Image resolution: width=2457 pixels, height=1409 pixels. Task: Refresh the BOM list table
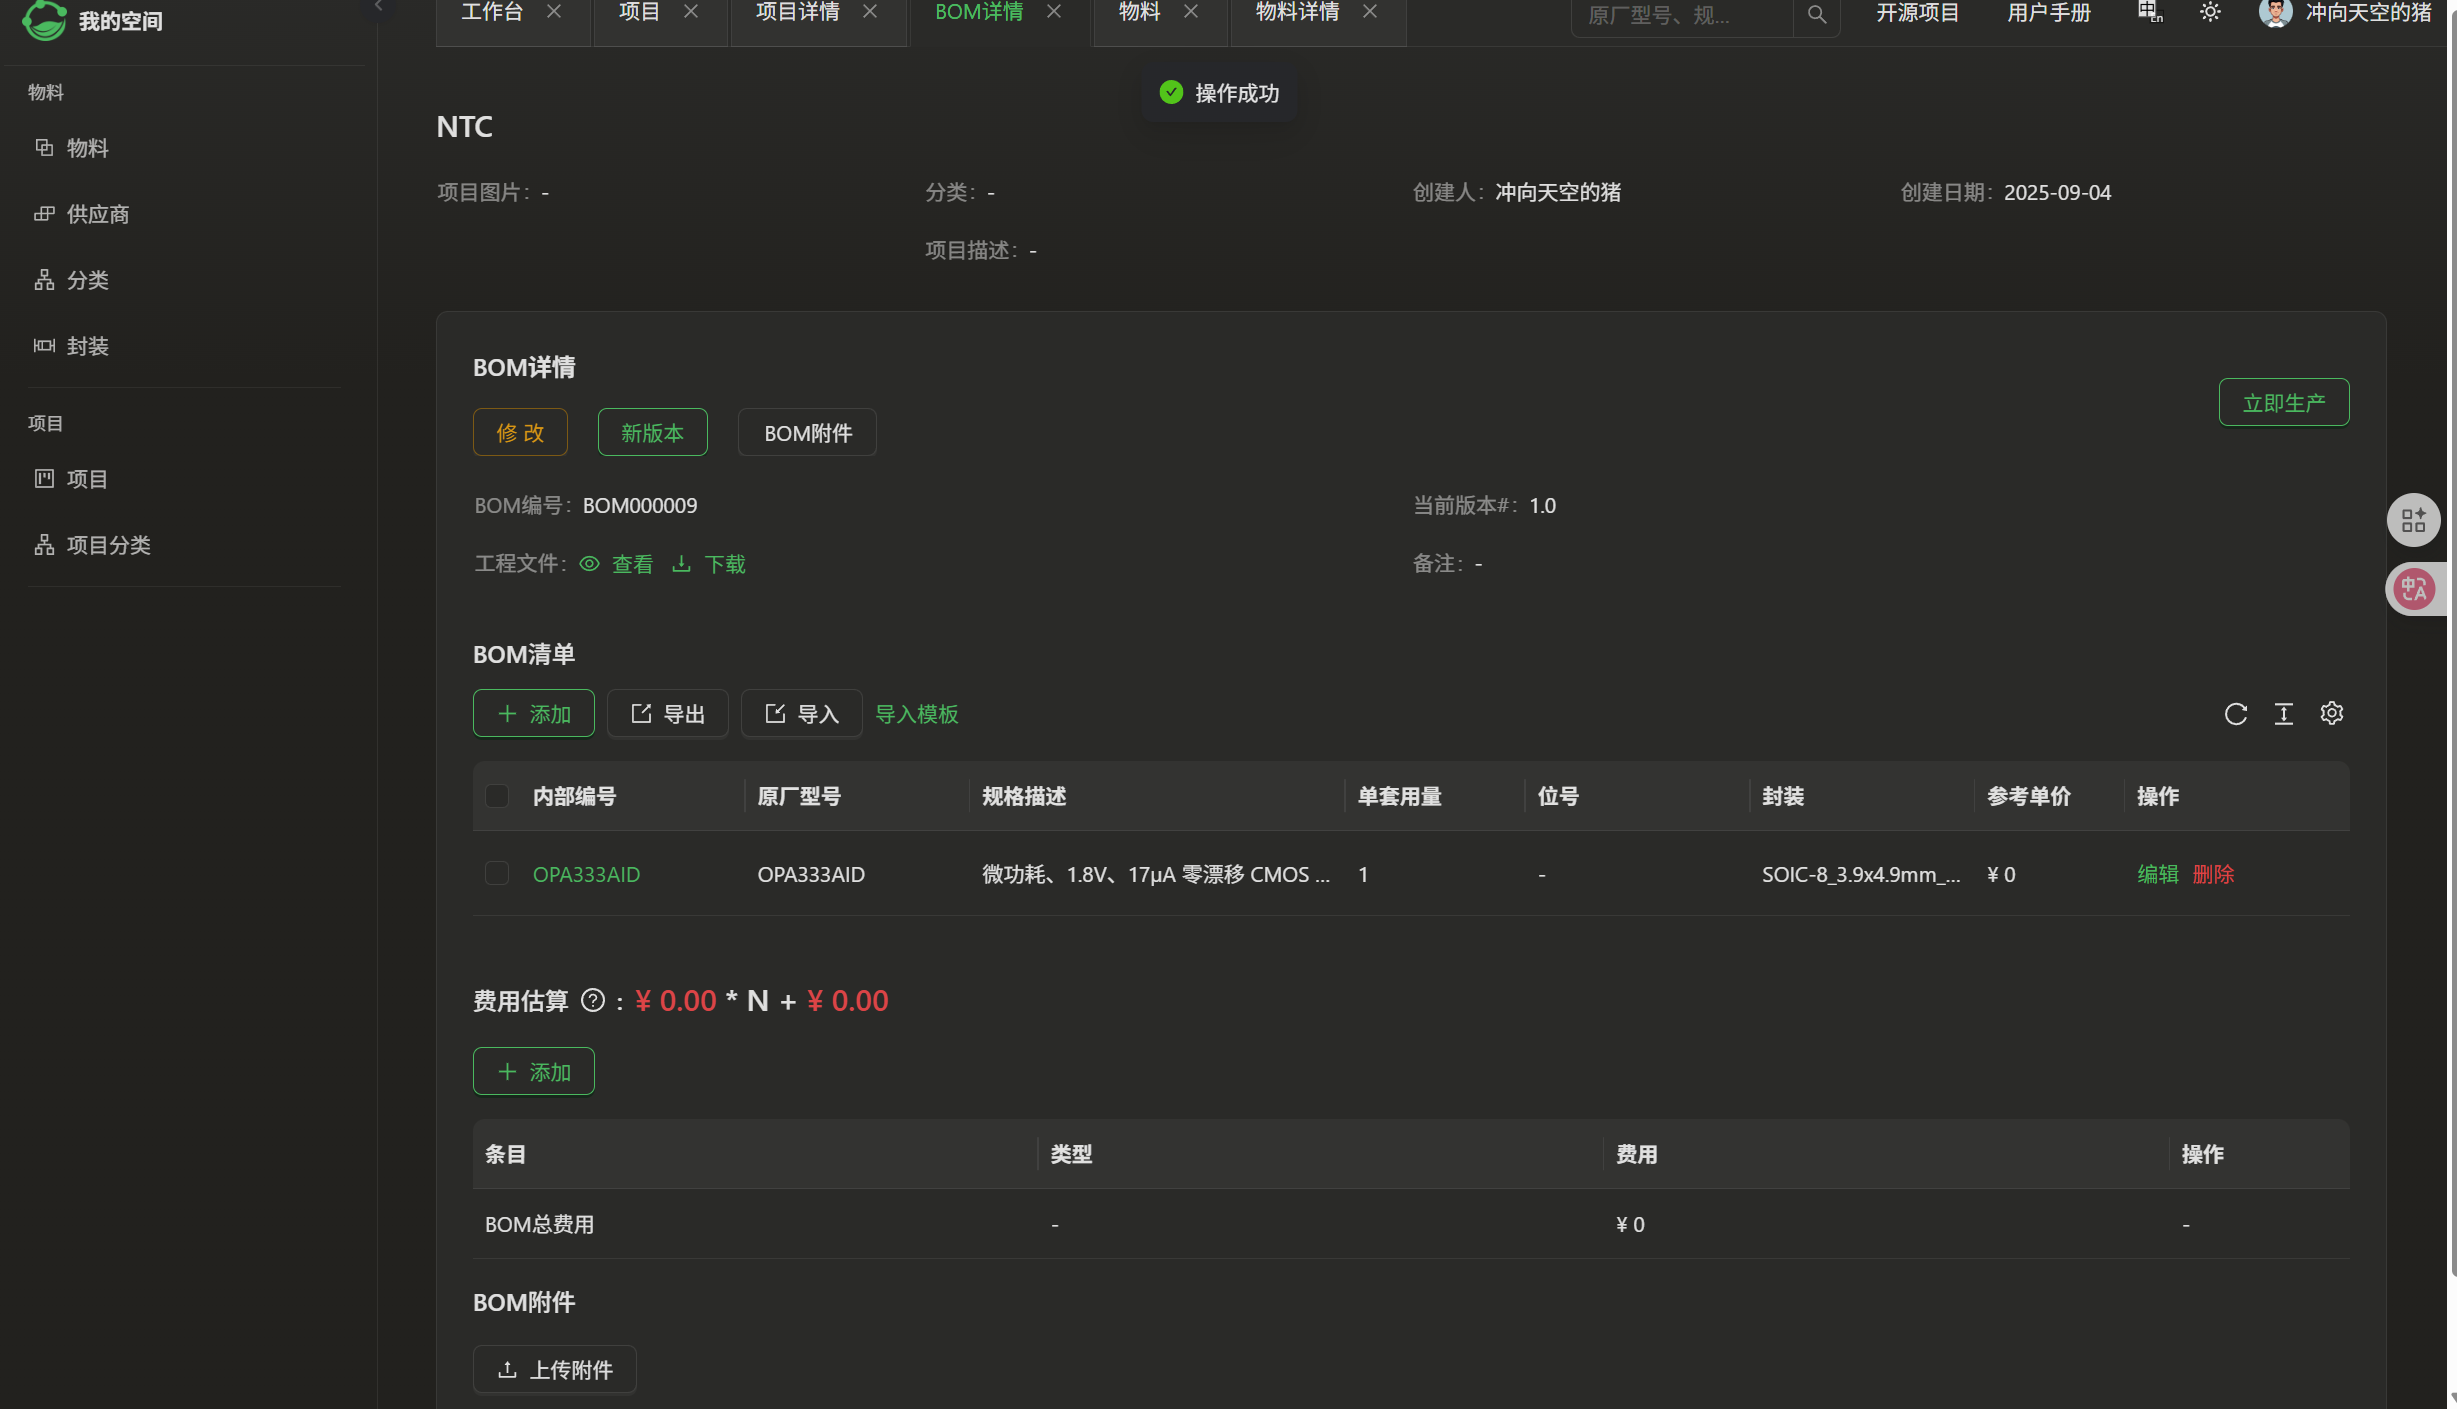2235,714
